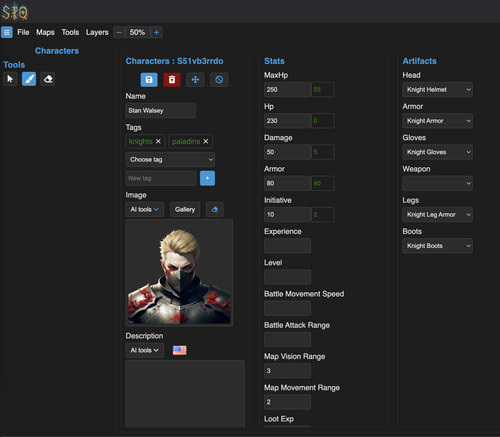Open the Layers menu
Screen dimensions: 500x437
click(x=97, y=32)
